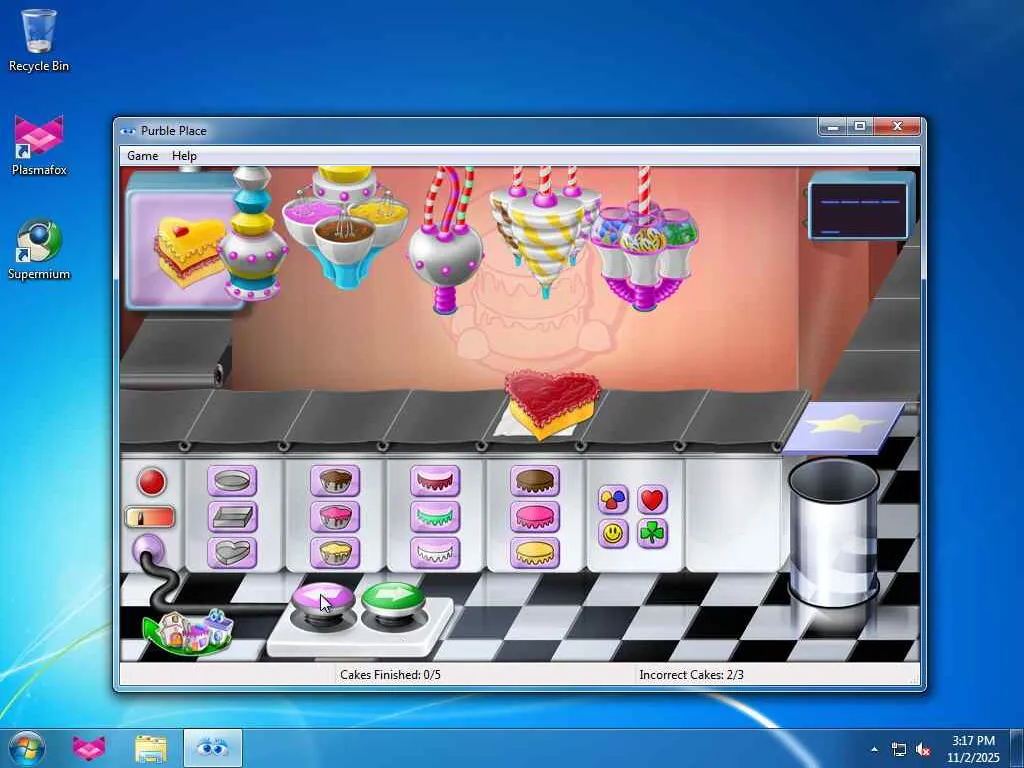Open the clock showing 3:17 PM
The image size is (1024, 768).
973,749
